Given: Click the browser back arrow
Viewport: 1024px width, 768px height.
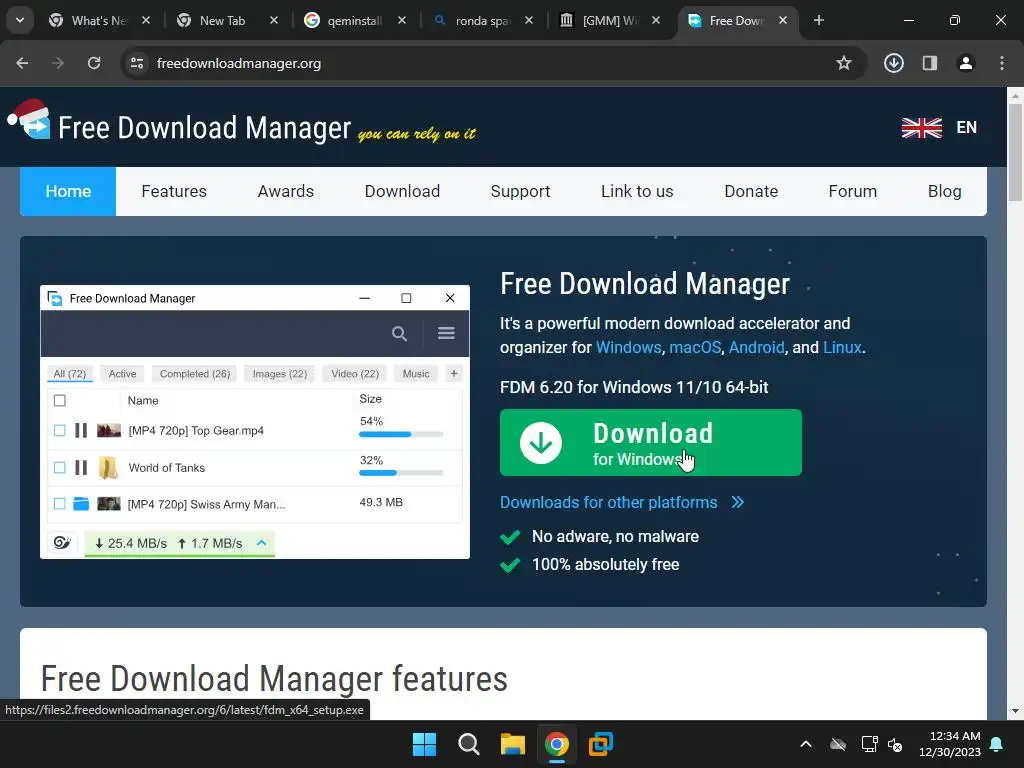Looking at the screenshot, I should [22, 63].
